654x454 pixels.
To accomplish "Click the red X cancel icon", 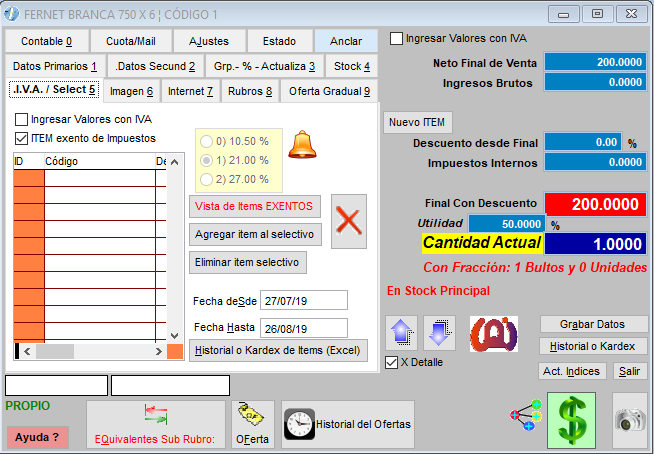I will [349, 221].
